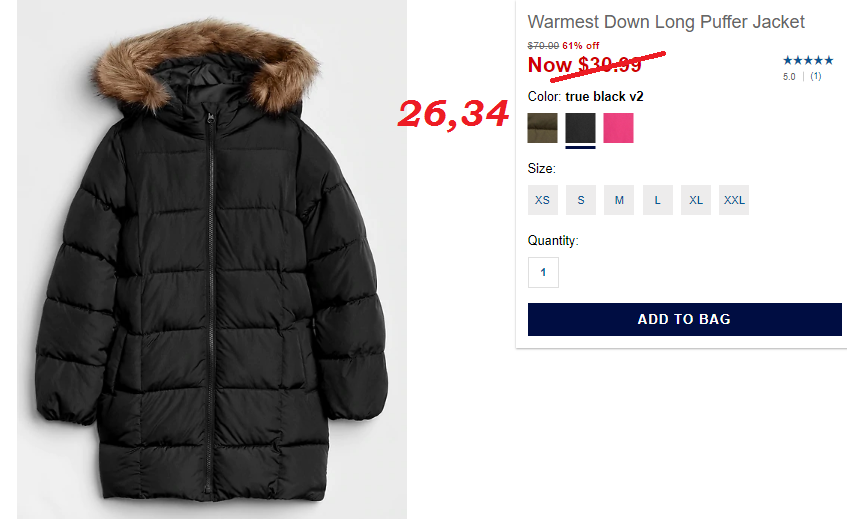Image resolution: width=847 pixels, height=531 pixels.
Task: Click the black puffer jacket product image
Action: pyautogui.click(x=212, y=259)
